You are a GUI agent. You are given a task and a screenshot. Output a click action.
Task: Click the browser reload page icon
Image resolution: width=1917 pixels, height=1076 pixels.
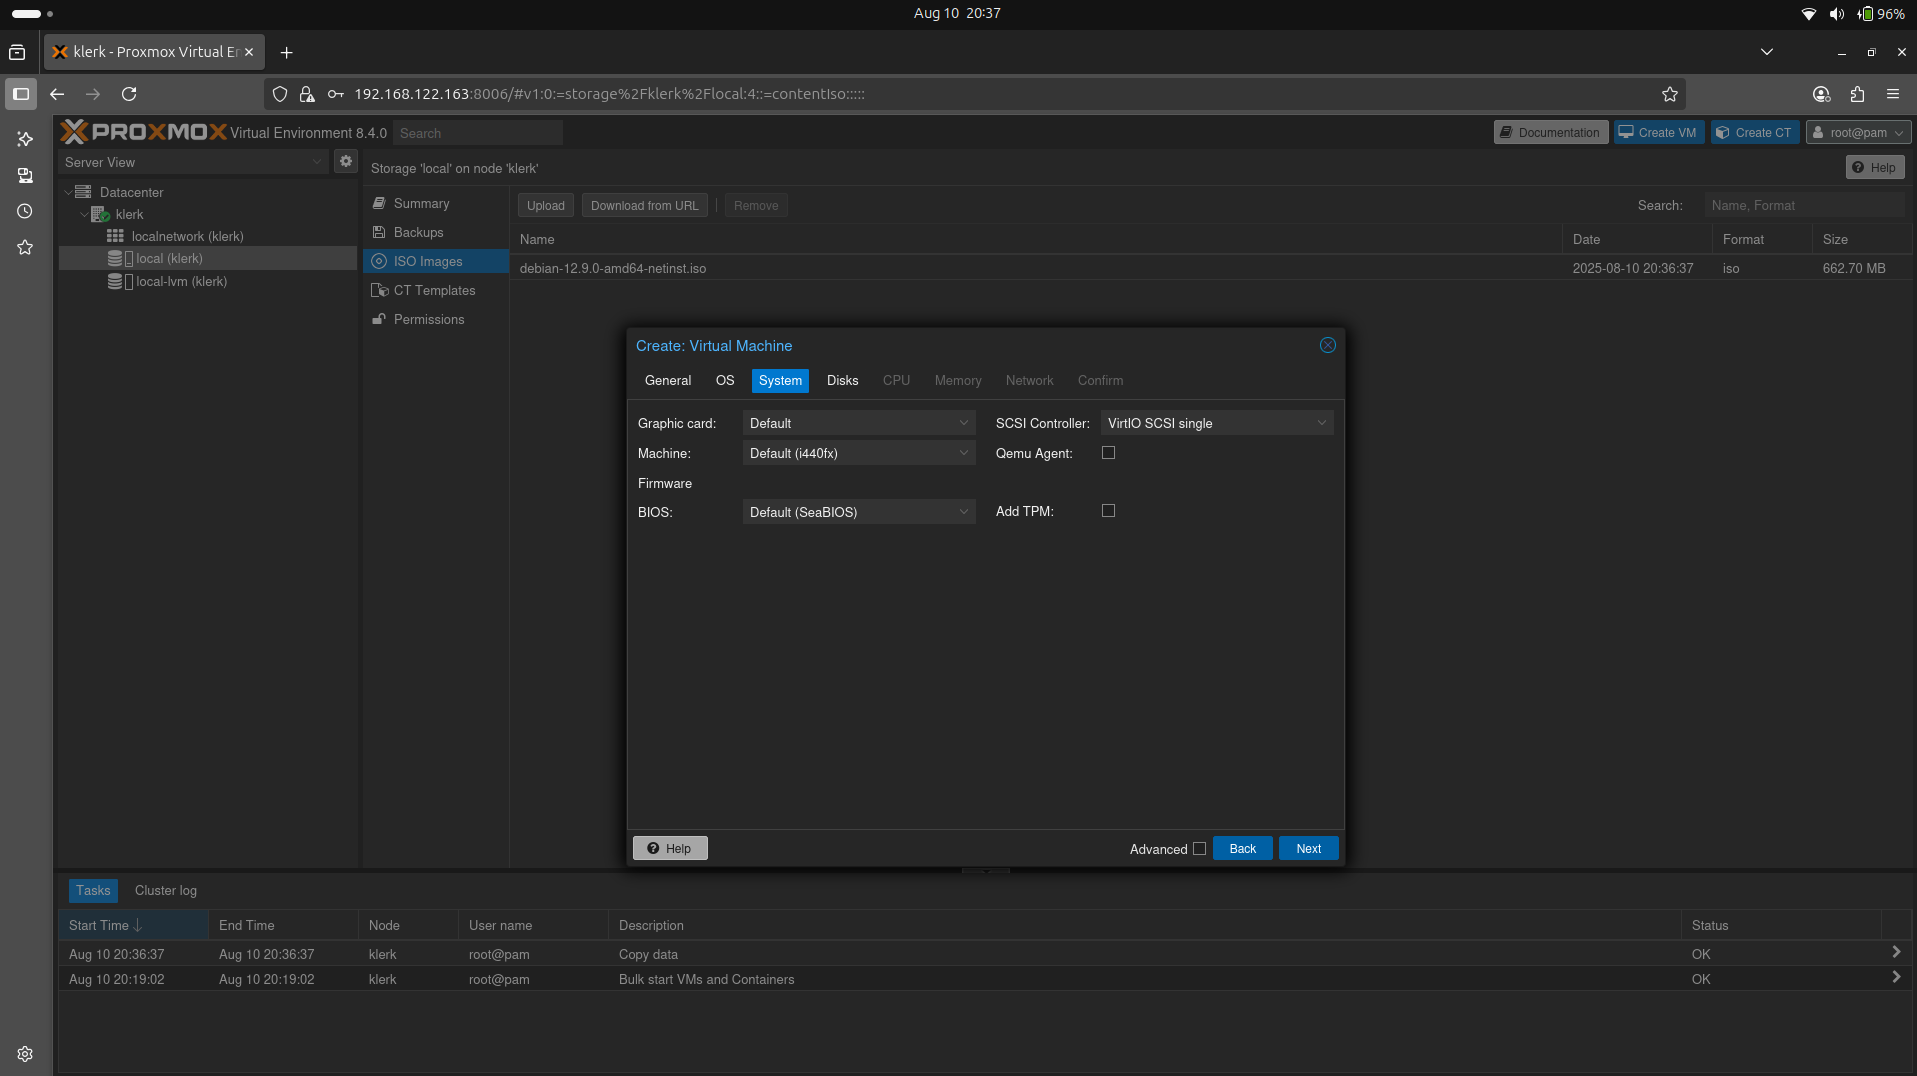pos(129,94)
